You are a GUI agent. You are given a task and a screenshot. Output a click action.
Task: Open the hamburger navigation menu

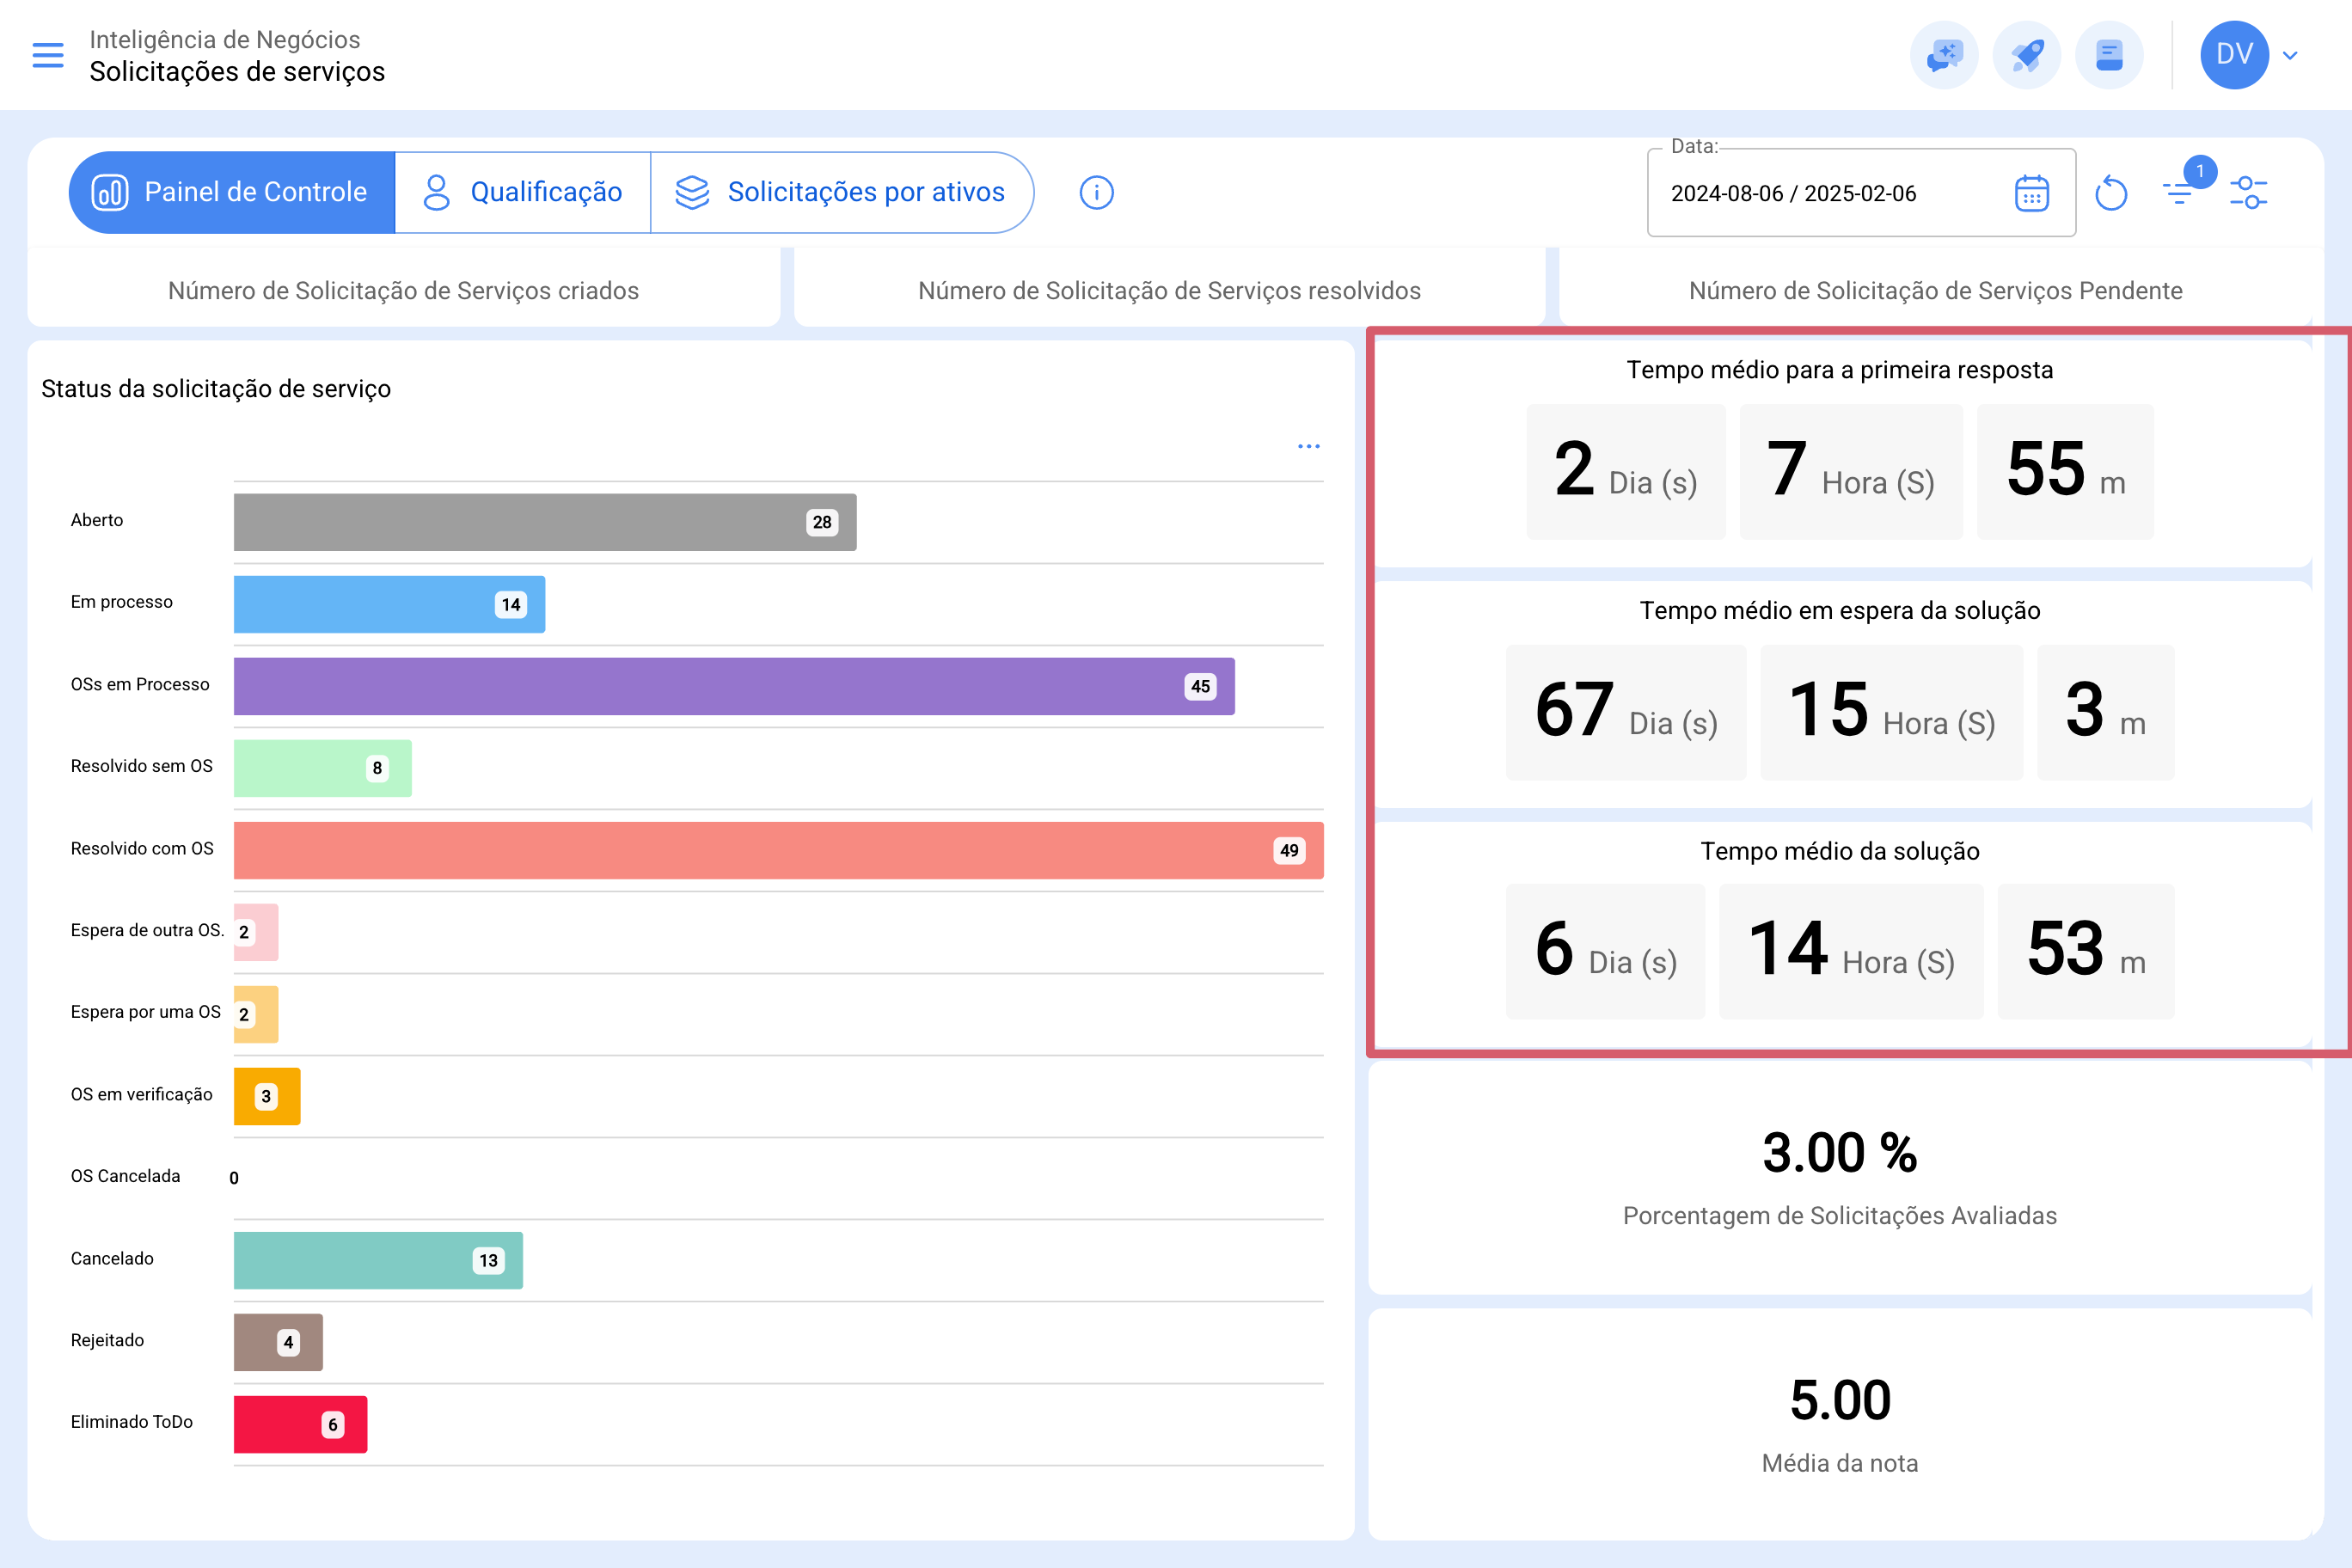(x=47, y=55)
